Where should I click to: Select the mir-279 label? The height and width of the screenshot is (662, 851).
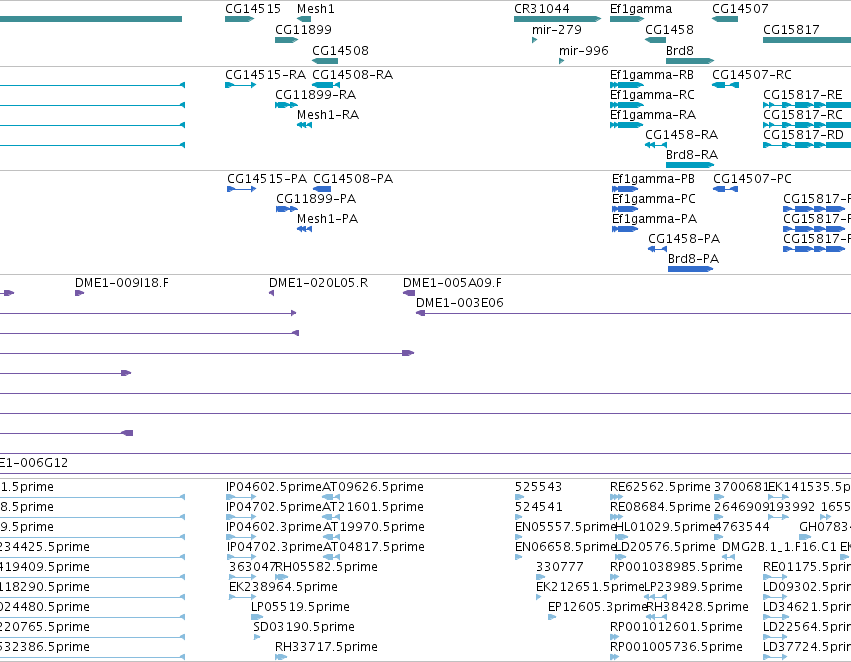tap(557, 29)
